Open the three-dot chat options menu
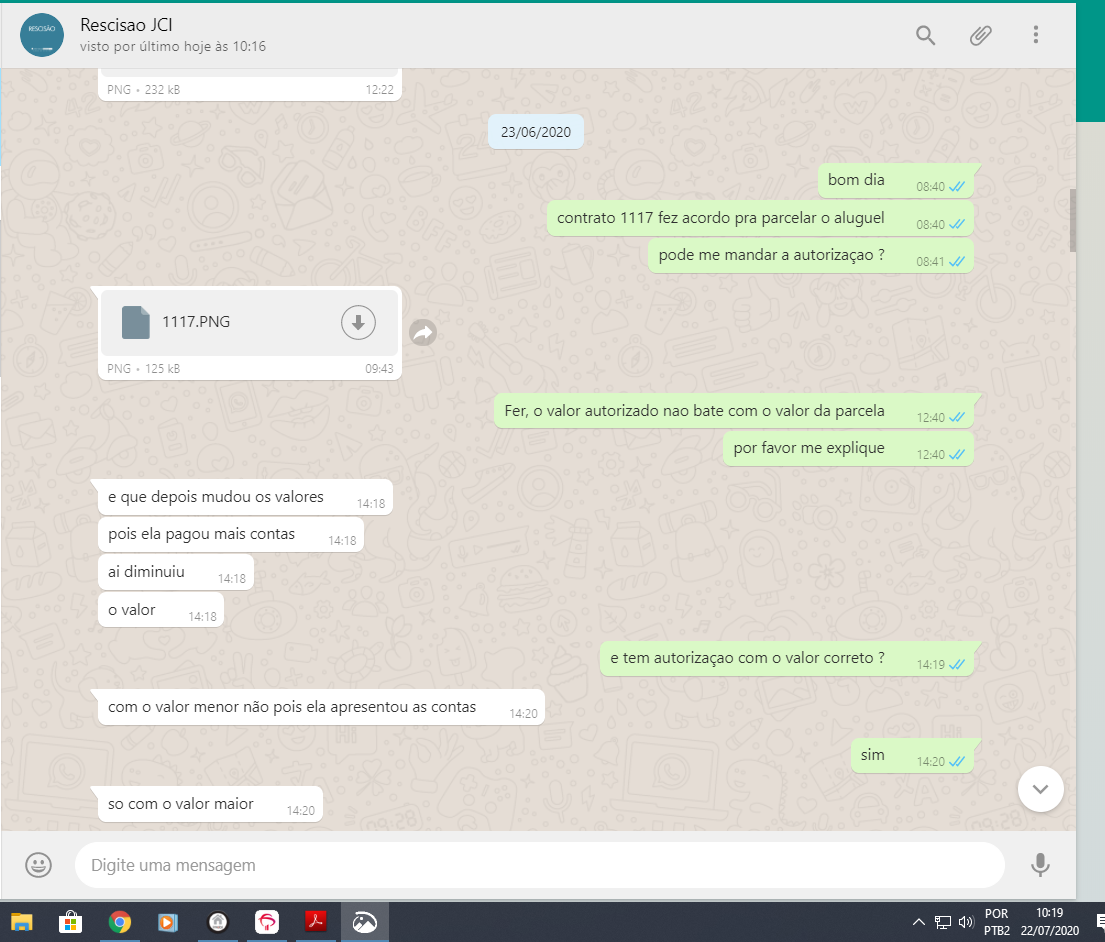Viewport: 1105px width, 942px height. pyautogui.click(x=1036, y=36)
